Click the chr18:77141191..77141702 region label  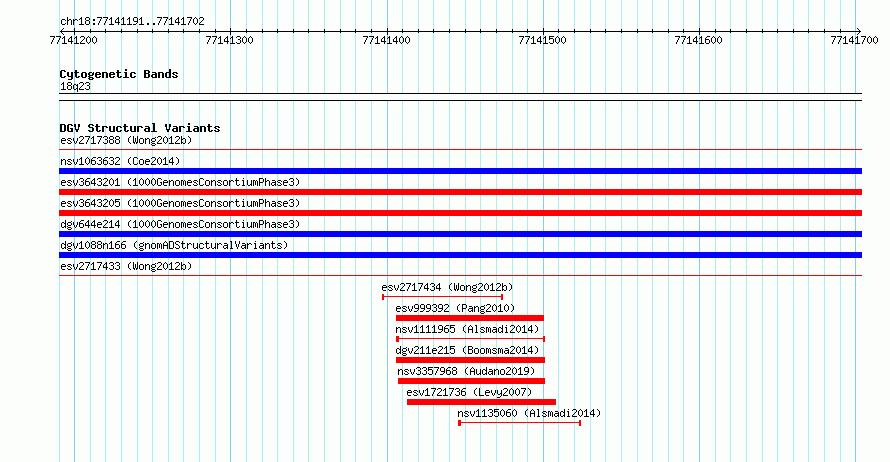(132, 22)
